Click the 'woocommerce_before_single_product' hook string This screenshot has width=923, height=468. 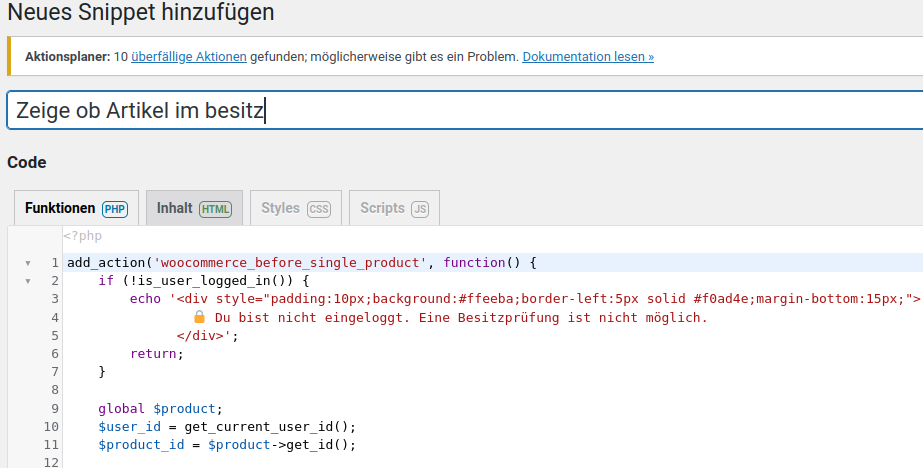(292, 263)
